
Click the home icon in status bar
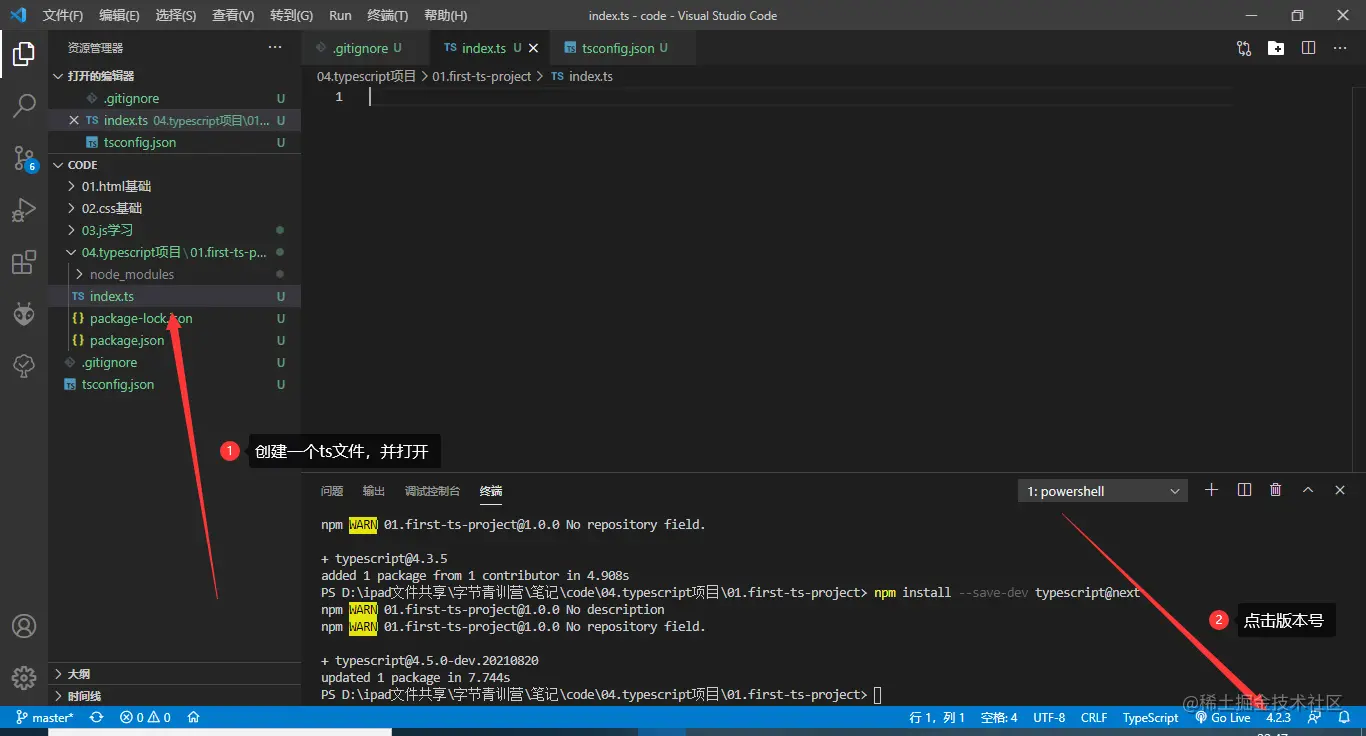click(x=194, y=717)
